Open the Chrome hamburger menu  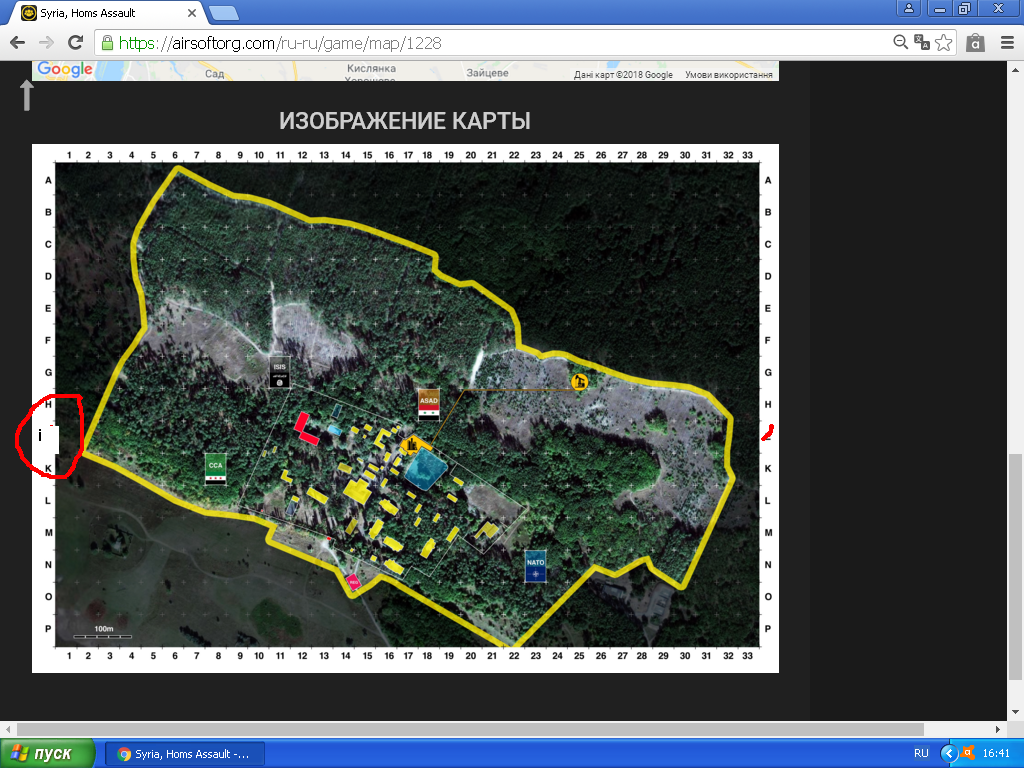pos(1007,43)
